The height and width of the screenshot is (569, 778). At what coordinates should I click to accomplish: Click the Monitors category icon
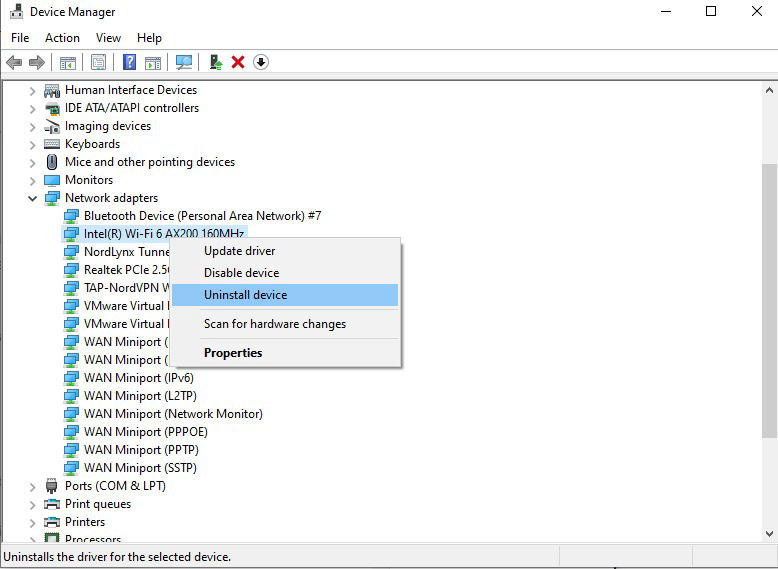click(52, 180)
